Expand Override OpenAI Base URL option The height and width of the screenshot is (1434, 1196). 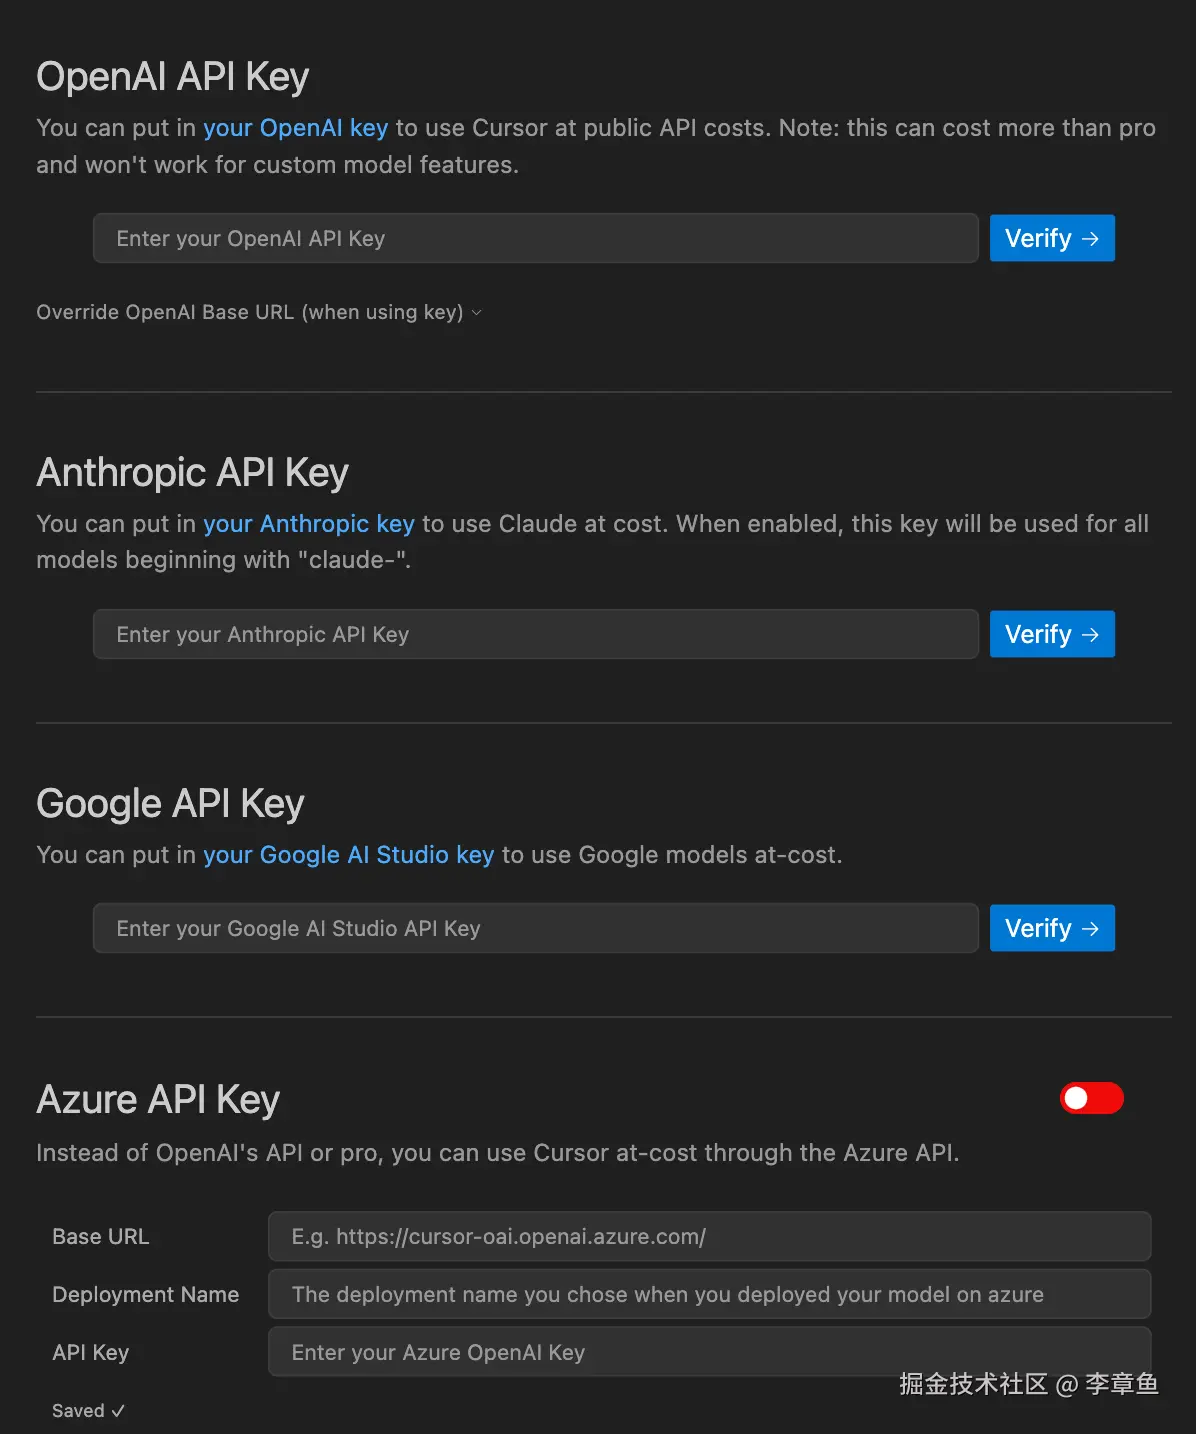[x=259, y=312]
